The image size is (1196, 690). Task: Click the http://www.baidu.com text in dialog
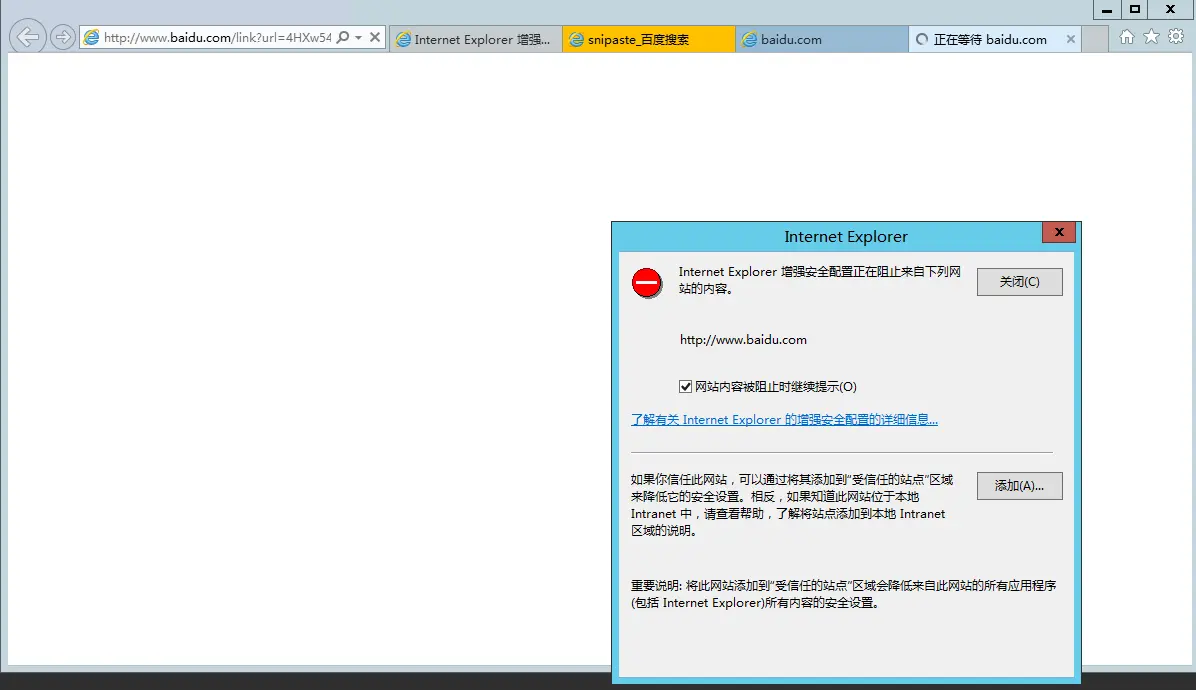pos(743,339)
